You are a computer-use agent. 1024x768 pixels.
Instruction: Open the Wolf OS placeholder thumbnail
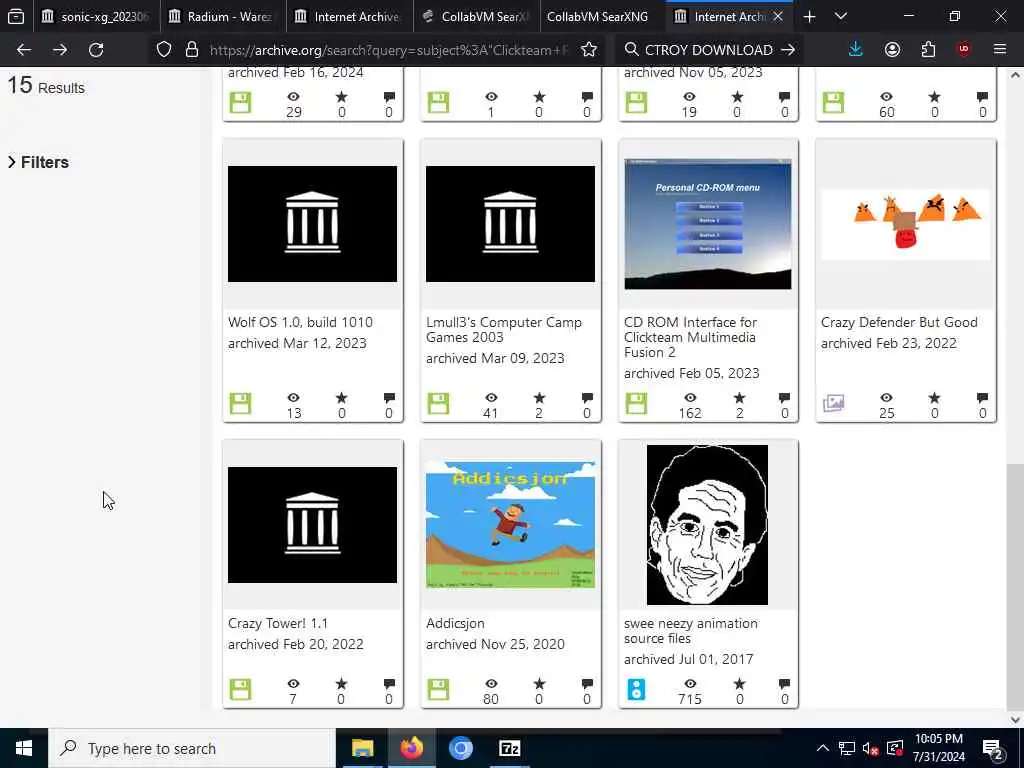tap(312, 224)
